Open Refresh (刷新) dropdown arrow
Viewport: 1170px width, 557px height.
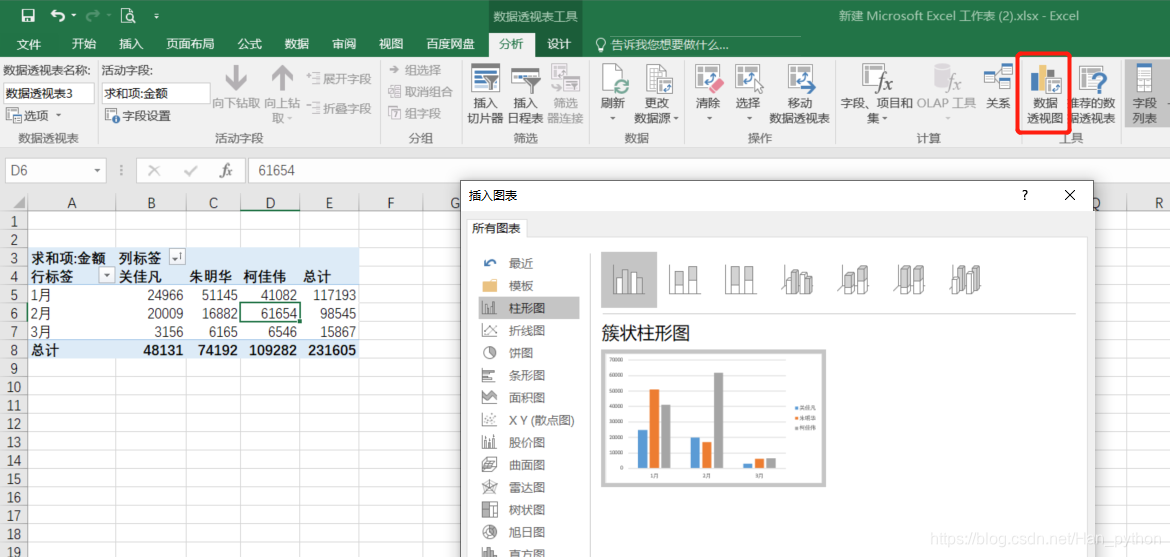point(614,118)
